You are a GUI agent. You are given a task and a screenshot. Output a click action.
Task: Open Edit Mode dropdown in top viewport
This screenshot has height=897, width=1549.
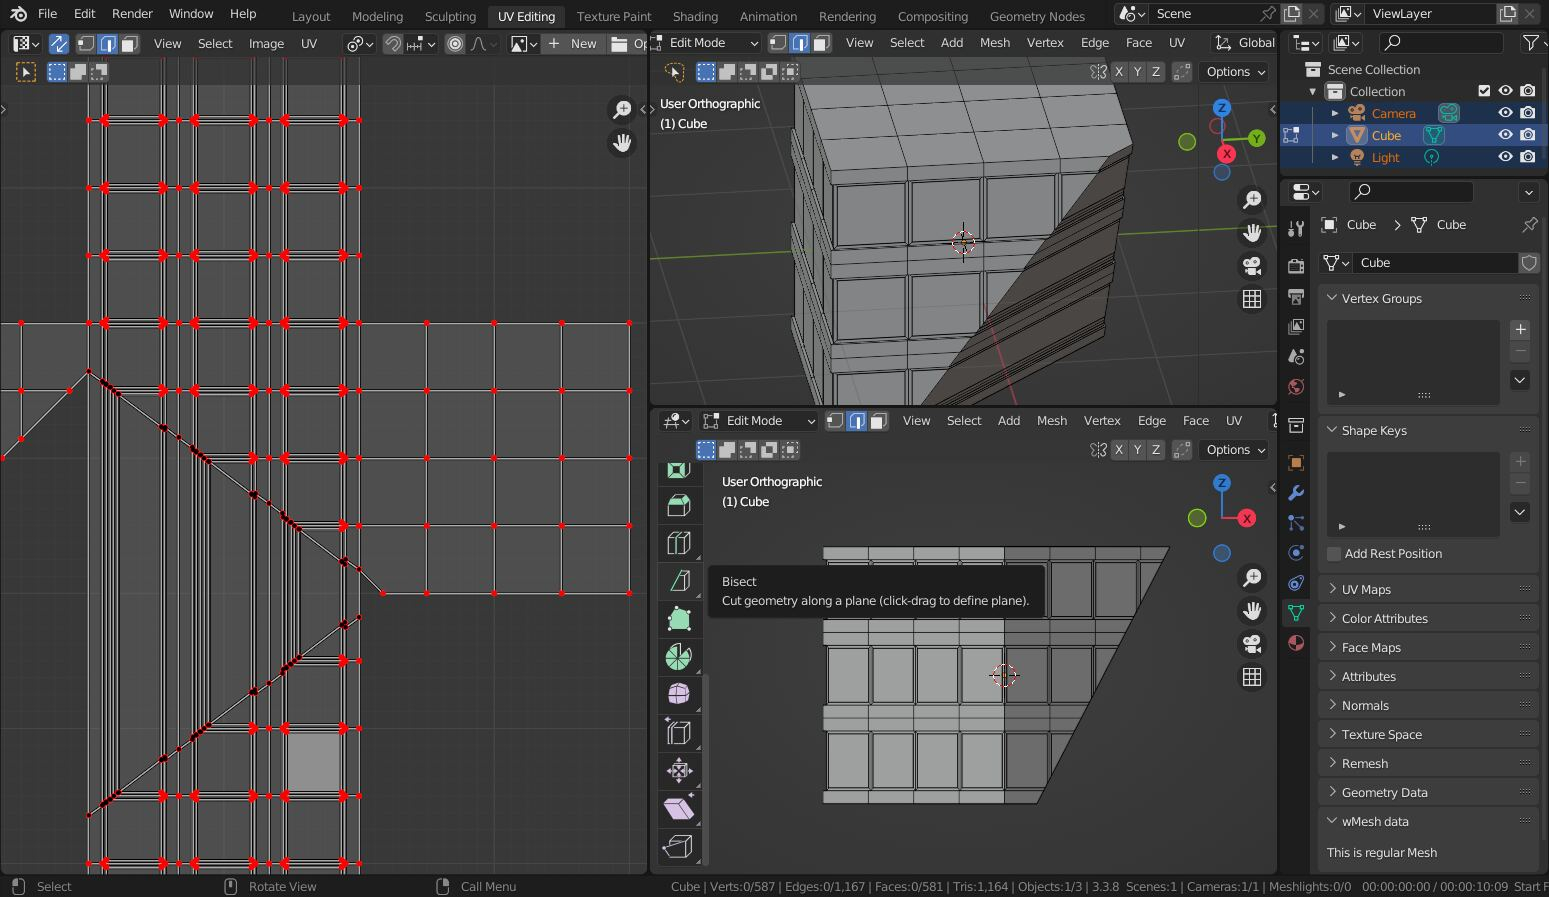[704, 43]
